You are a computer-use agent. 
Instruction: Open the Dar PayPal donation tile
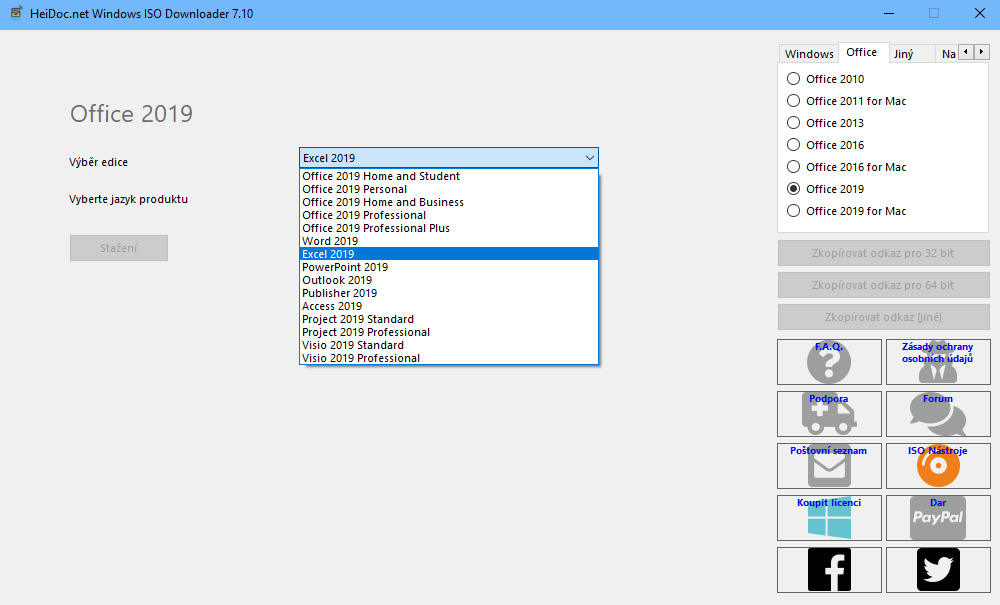coord(938,518)
